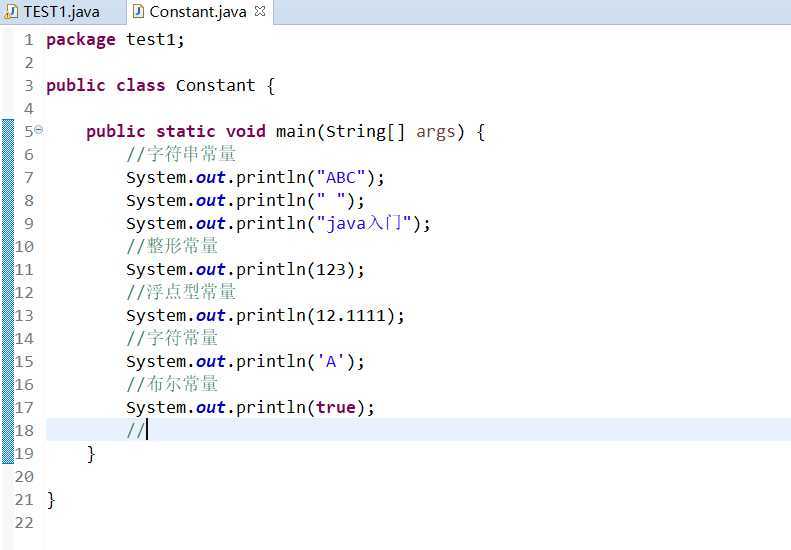The width and height of the screenshot is (791, 550).
Task: Click the comment '//浮点型常量' on line 12
Action: pyautogui.click(x=181, y=292)
